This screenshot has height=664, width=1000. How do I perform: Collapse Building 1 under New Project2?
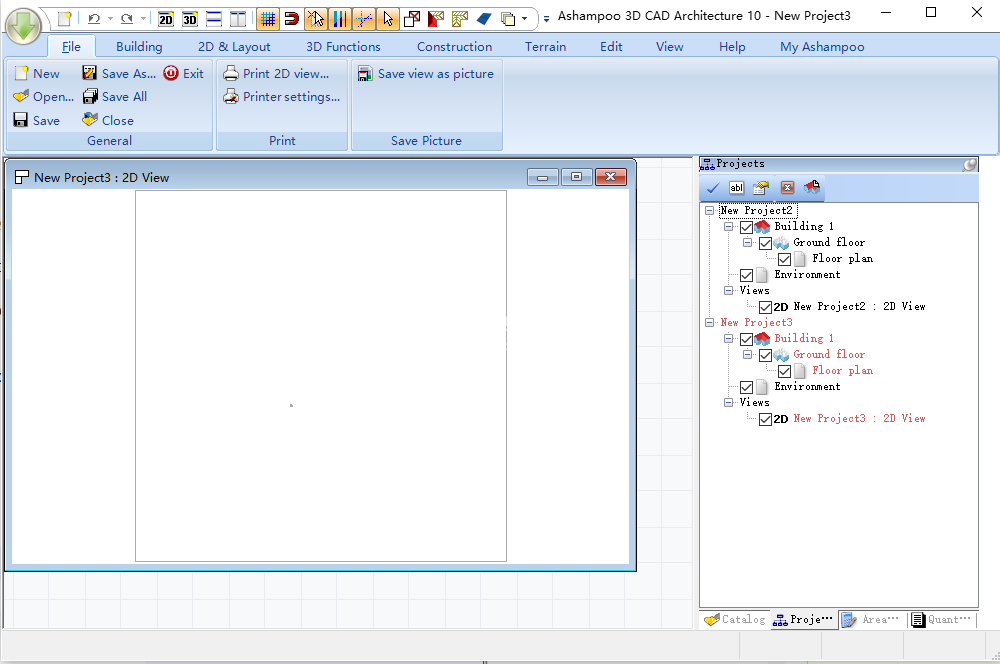[x=728, y=226]
